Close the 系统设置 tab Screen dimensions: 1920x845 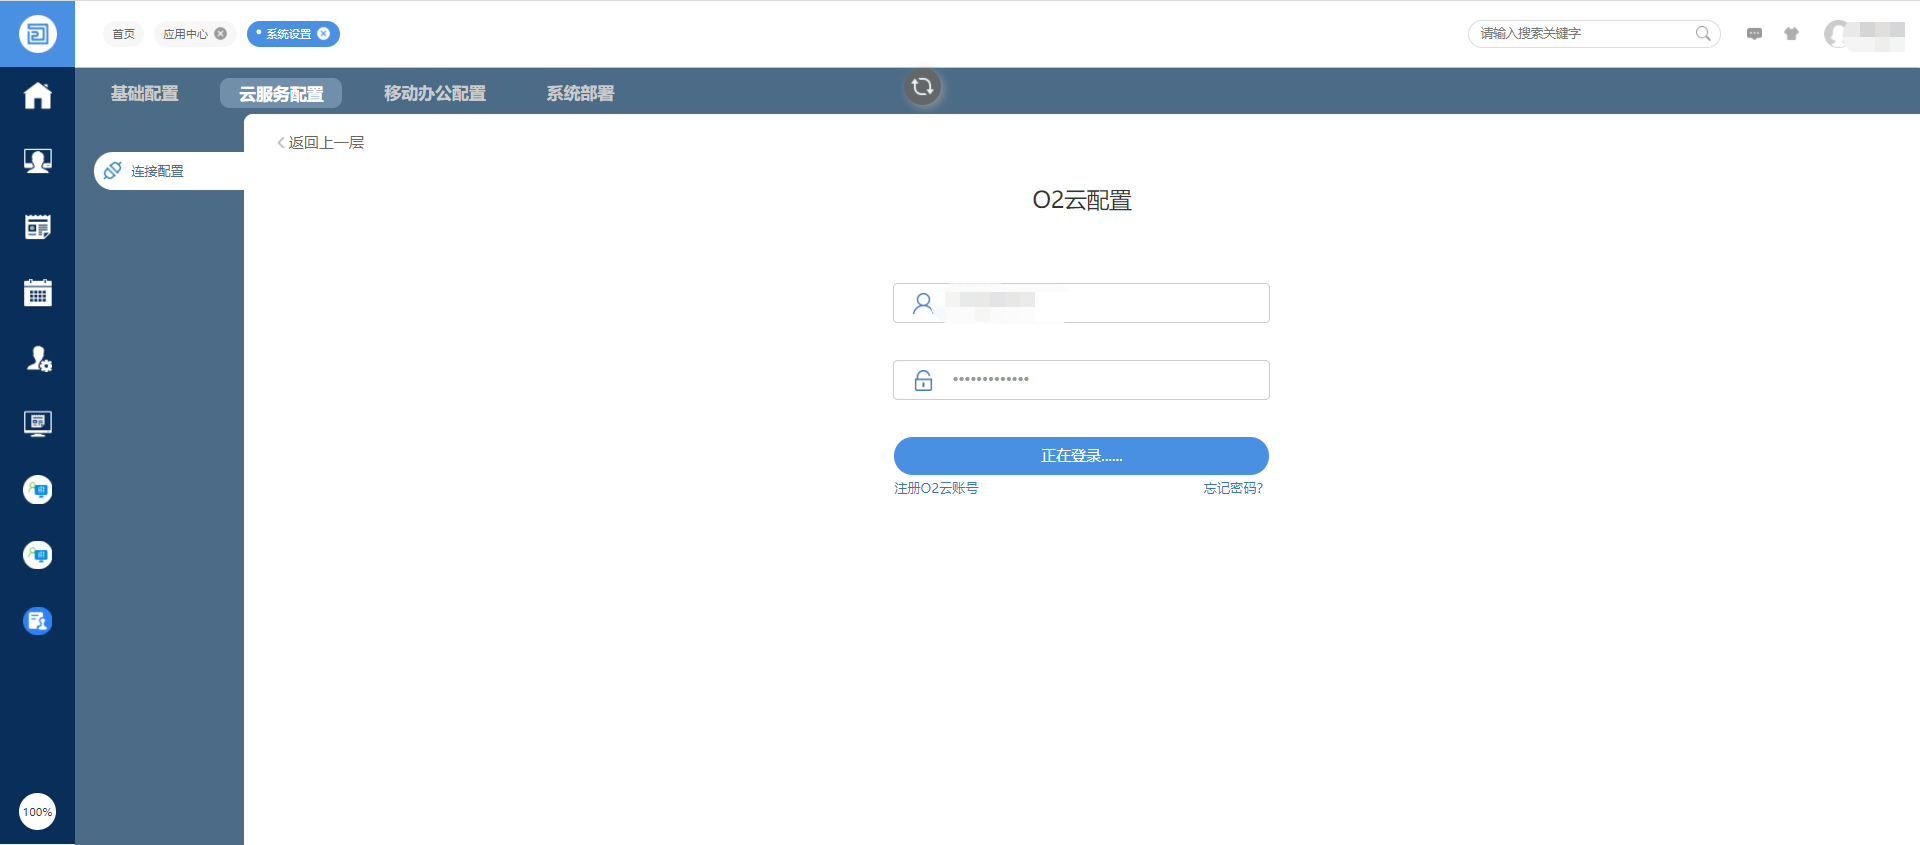324,33
